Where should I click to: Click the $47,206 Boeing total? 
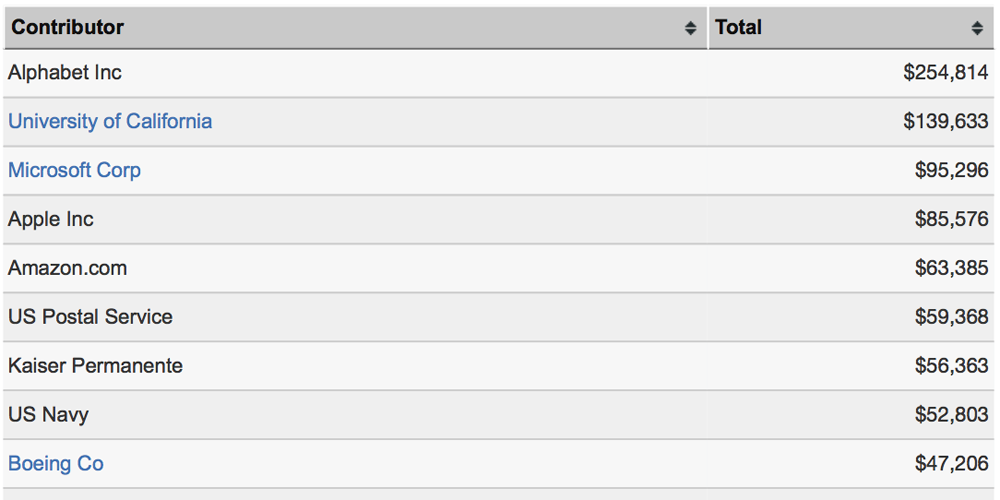(951, 464)
